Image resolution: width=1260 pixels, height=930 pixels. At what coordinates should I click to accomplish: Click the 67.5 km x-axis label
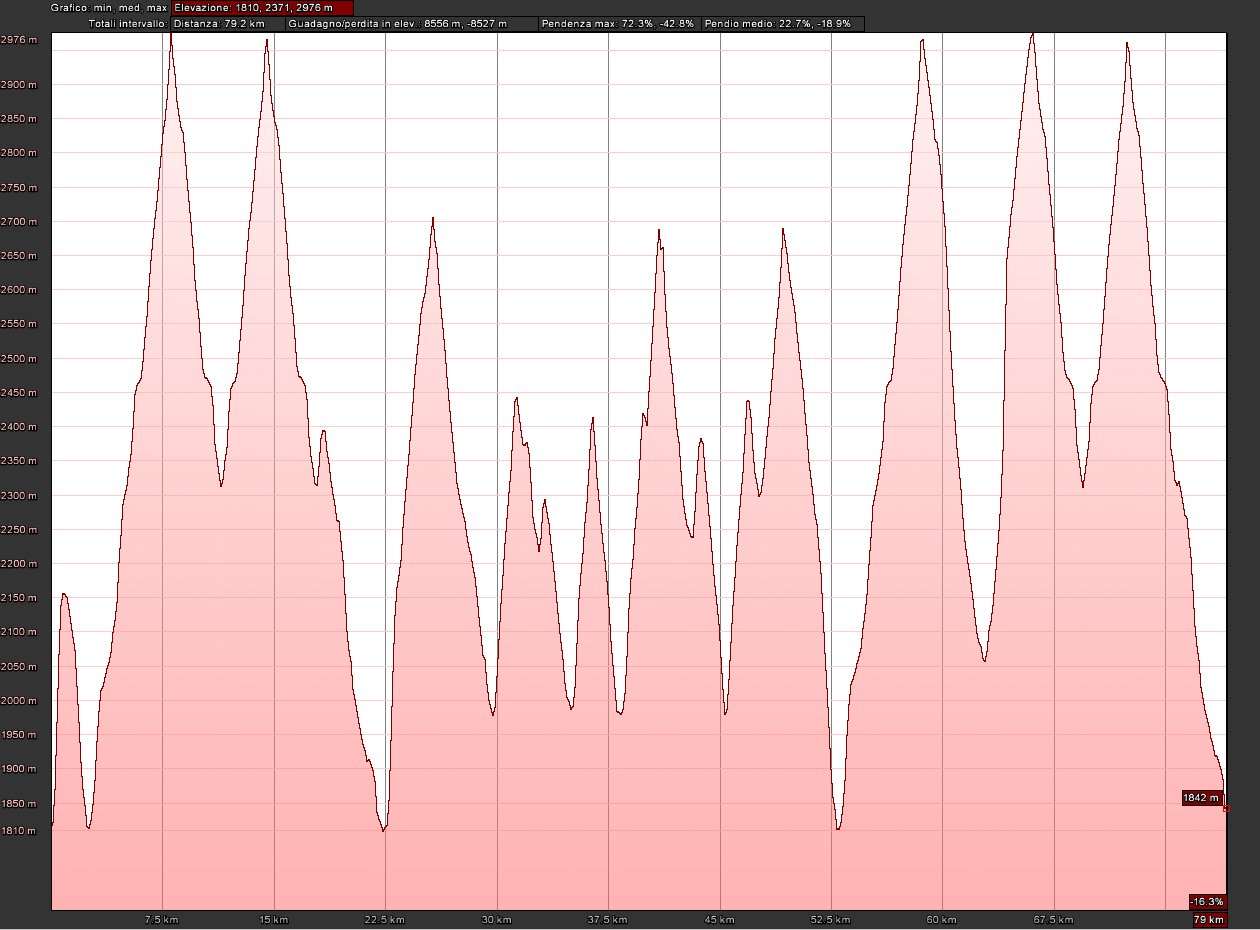coord(1054,919)
